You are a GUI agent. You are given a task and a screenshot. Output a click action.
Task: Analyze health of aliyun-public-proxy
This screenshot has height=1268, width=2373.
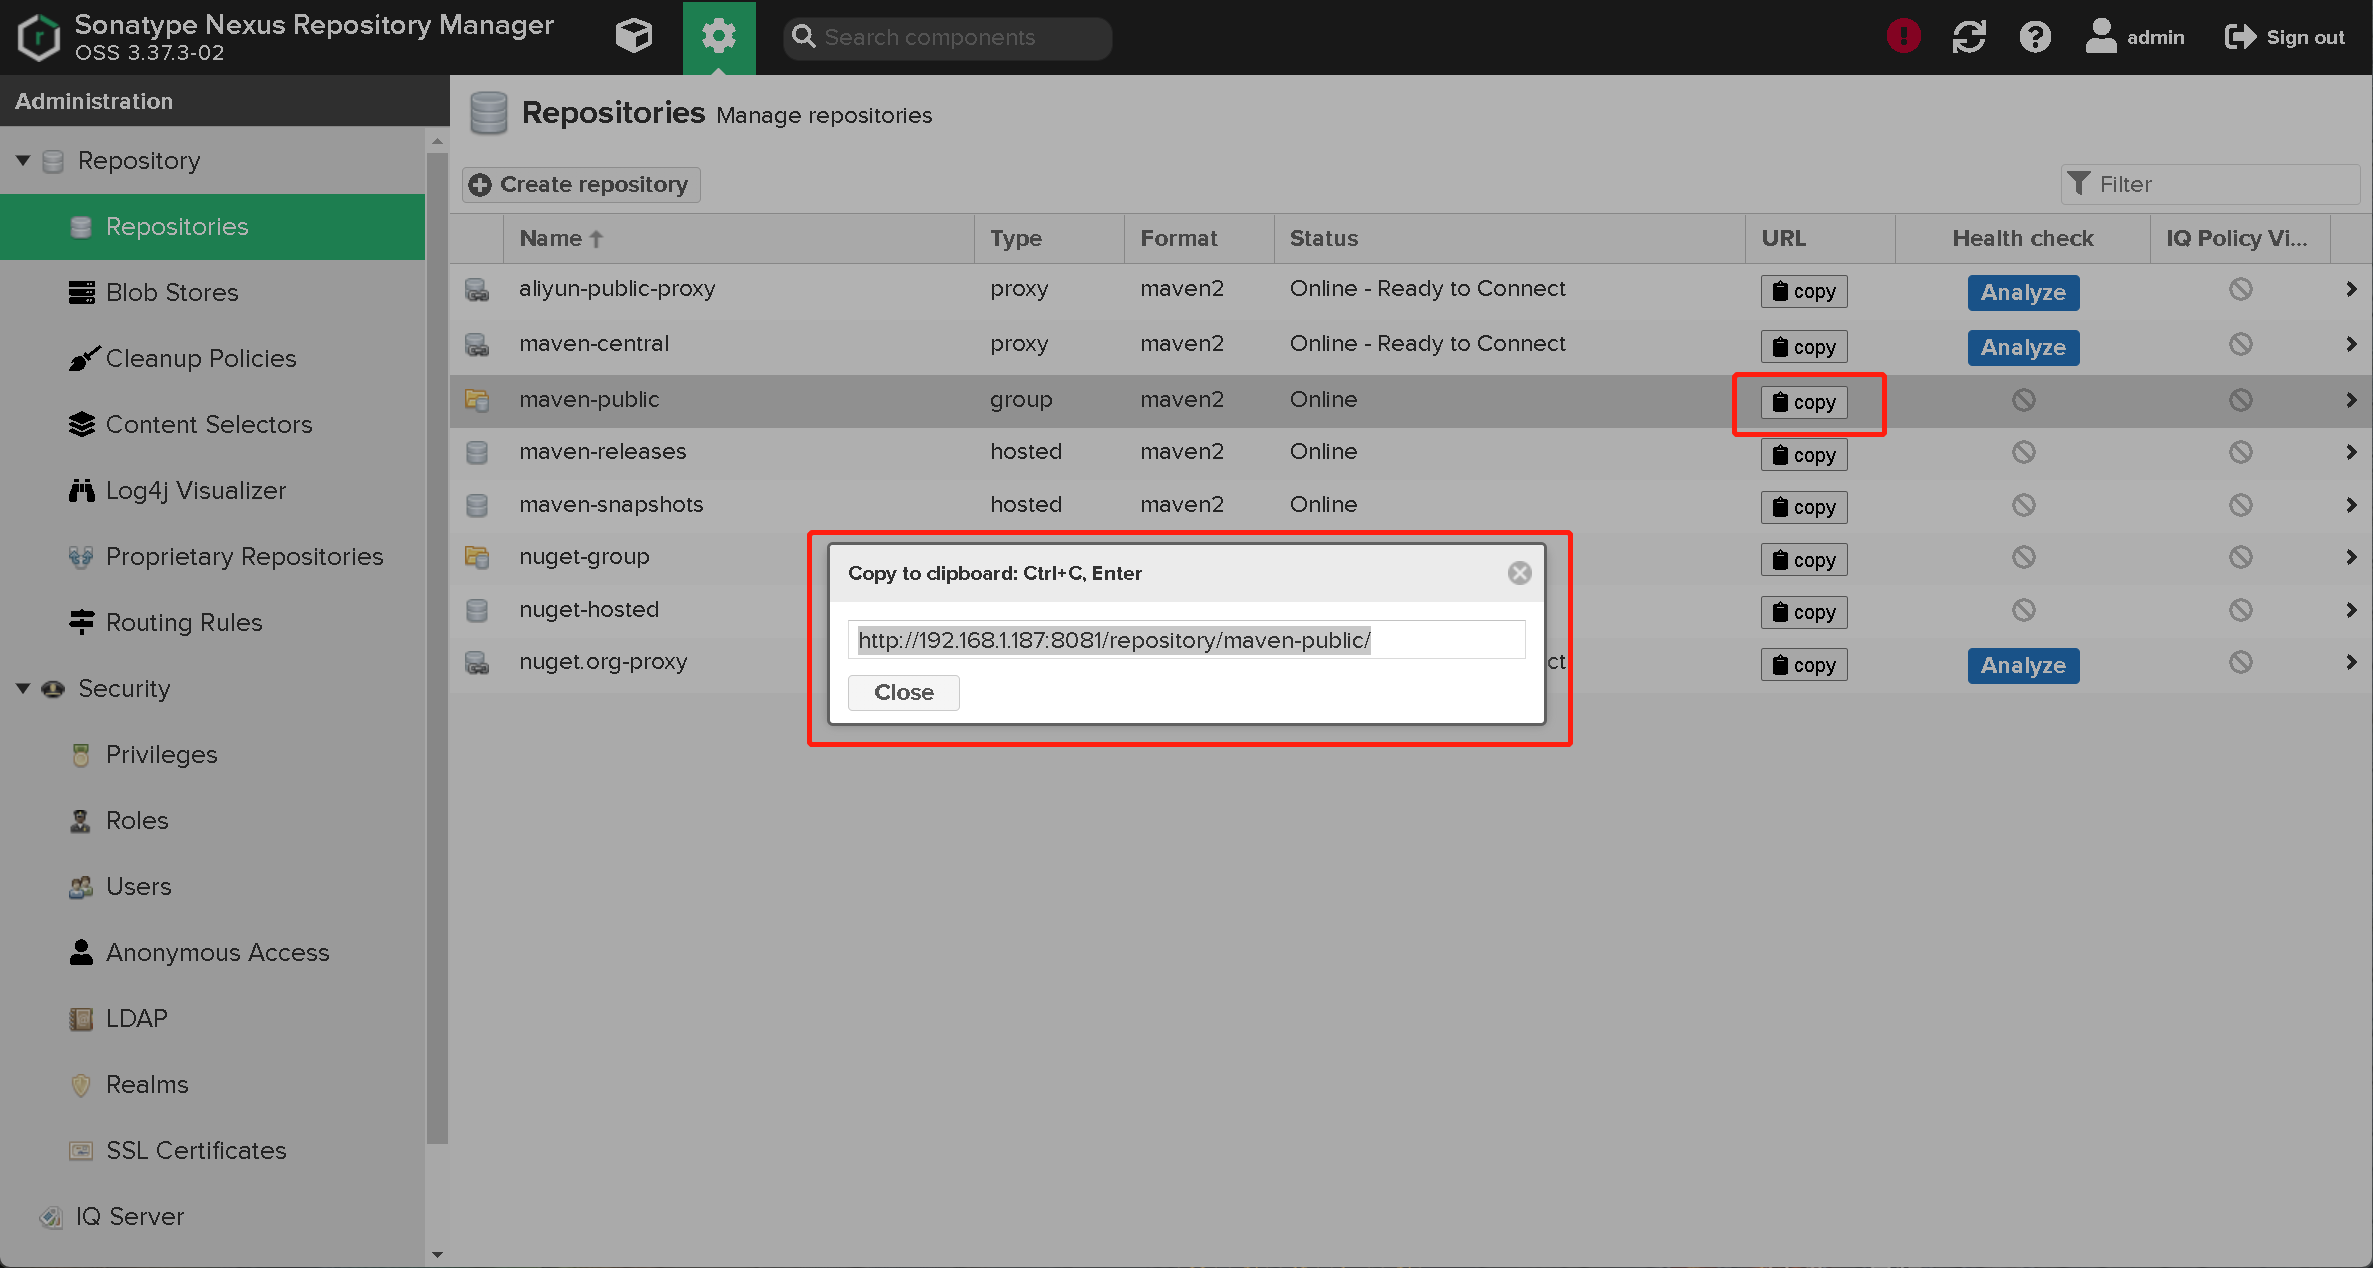tap(2023, 293)
